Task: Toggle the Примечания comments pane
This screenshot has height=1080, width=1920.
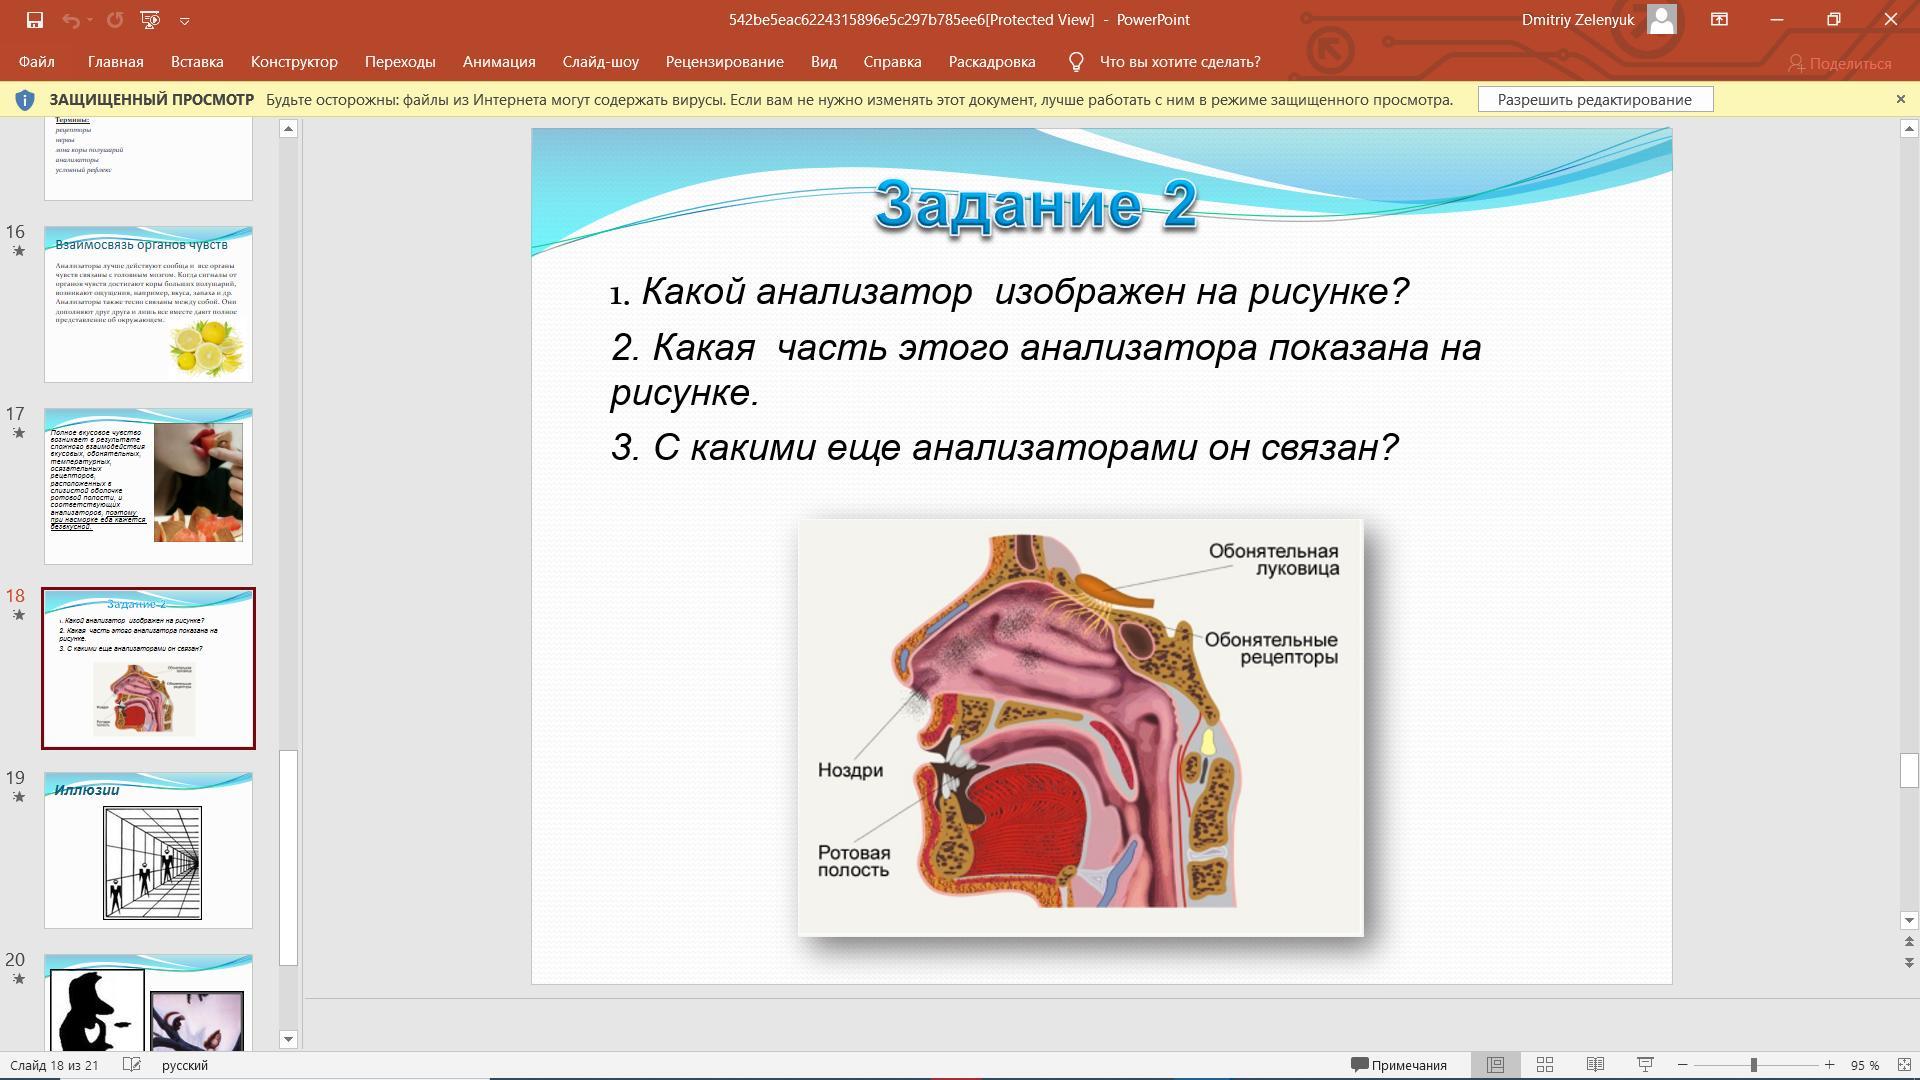Action: point(1399,1065)
